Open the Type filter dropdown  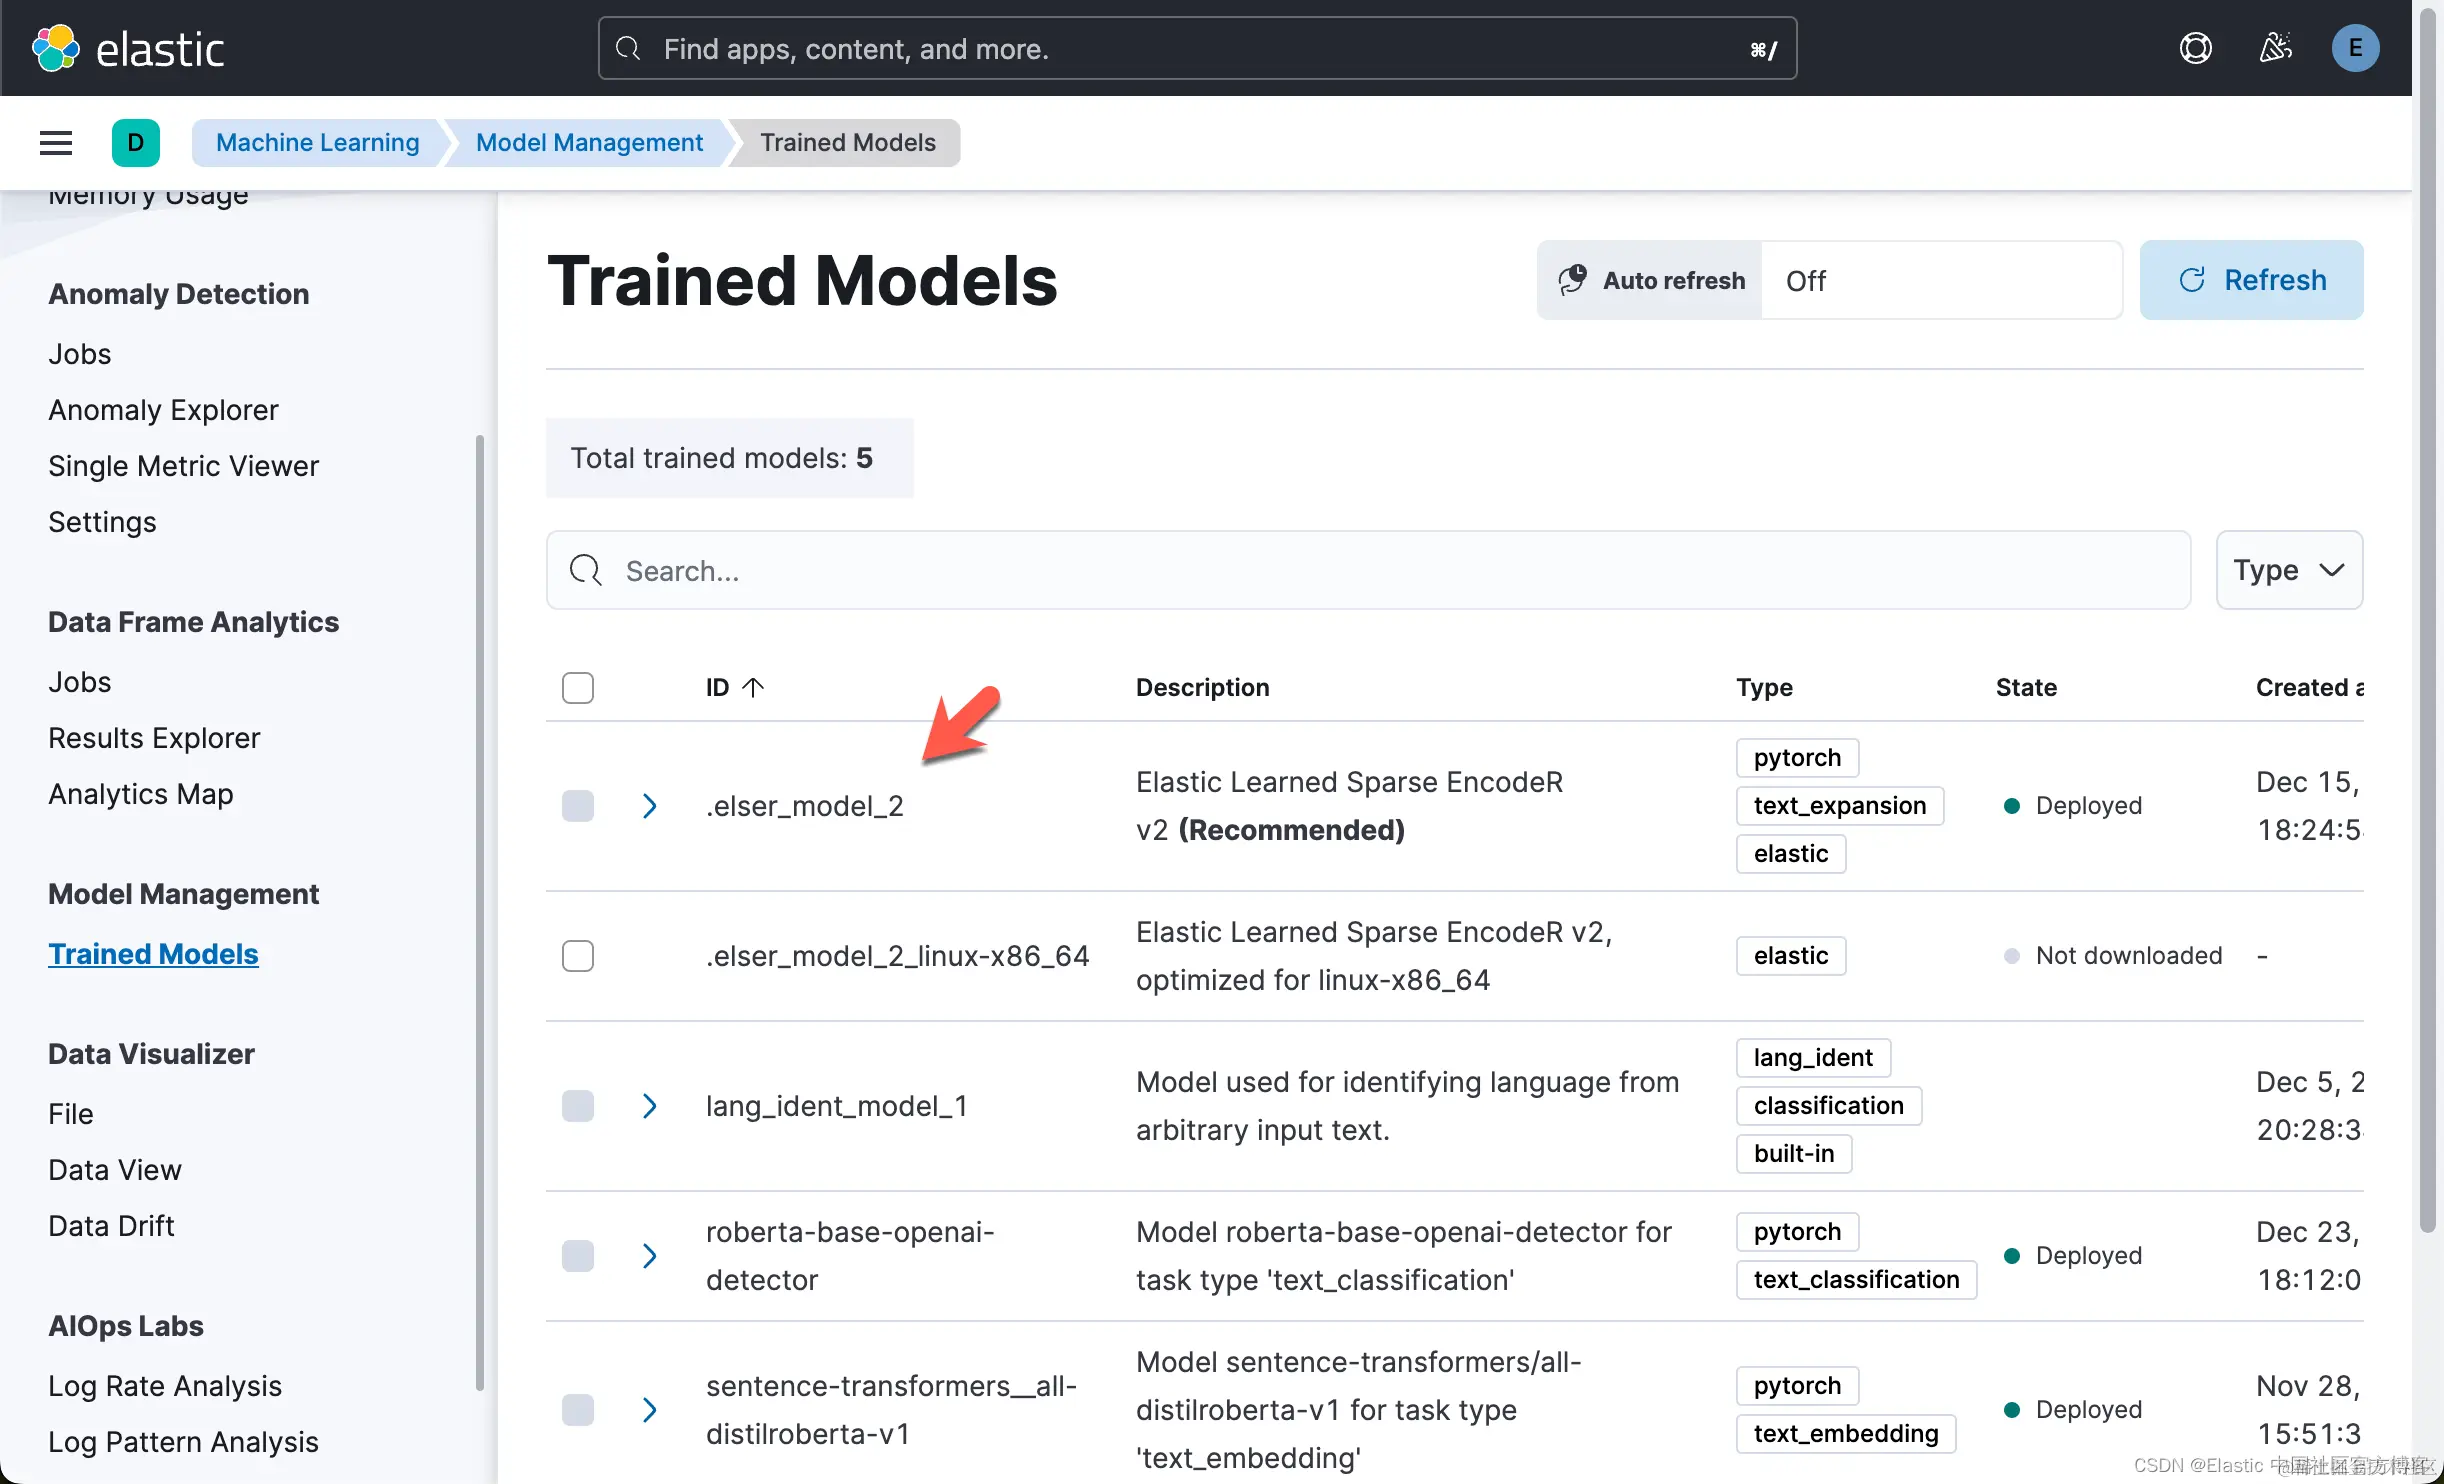tap(2288, 570)
